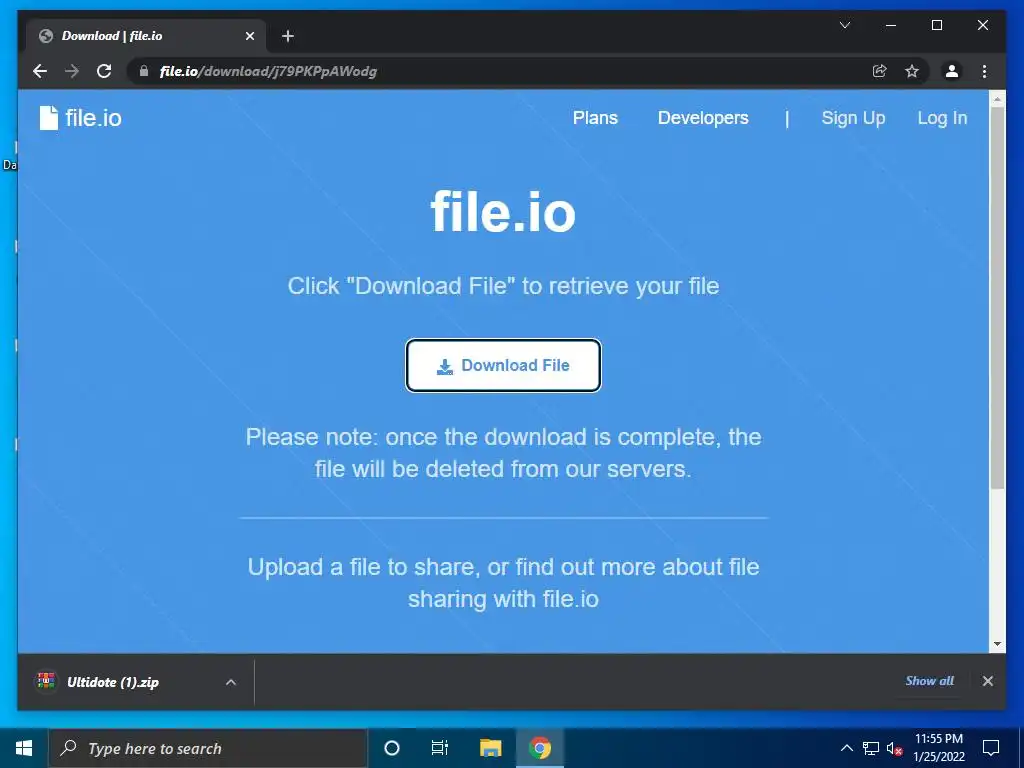
Task: Click the scrollbar up arrow
Action: point(997,99)
